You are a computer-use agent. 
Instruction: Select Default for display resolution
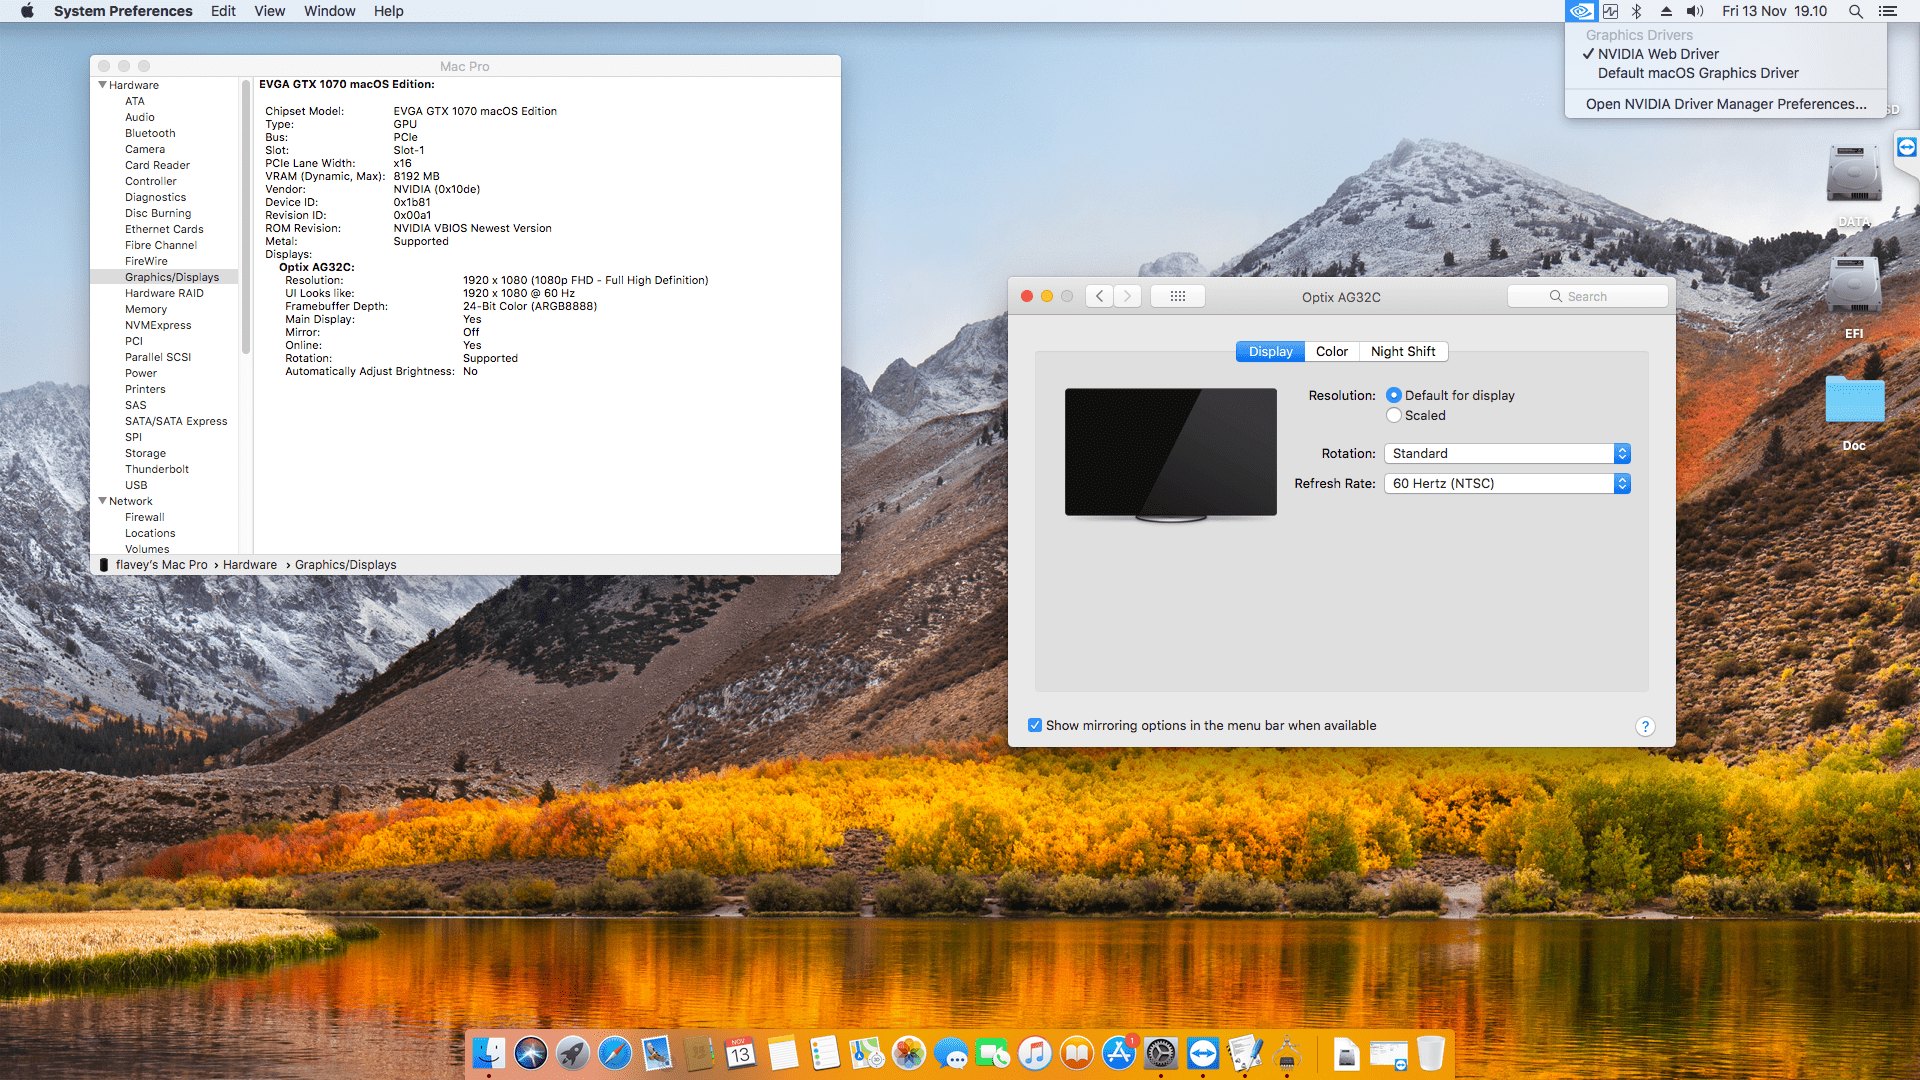(x=1394, y=396)
